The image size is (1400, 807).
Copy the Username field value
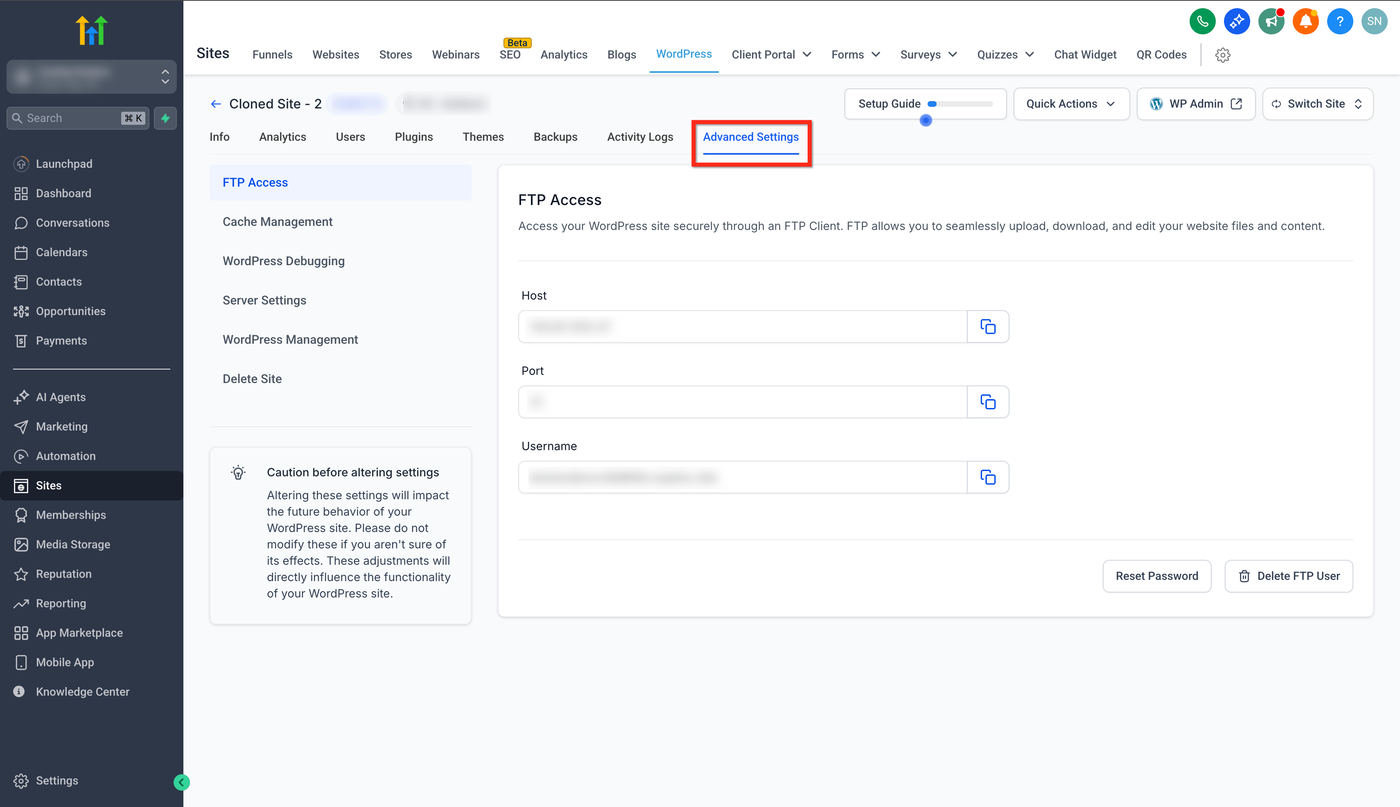988,478
